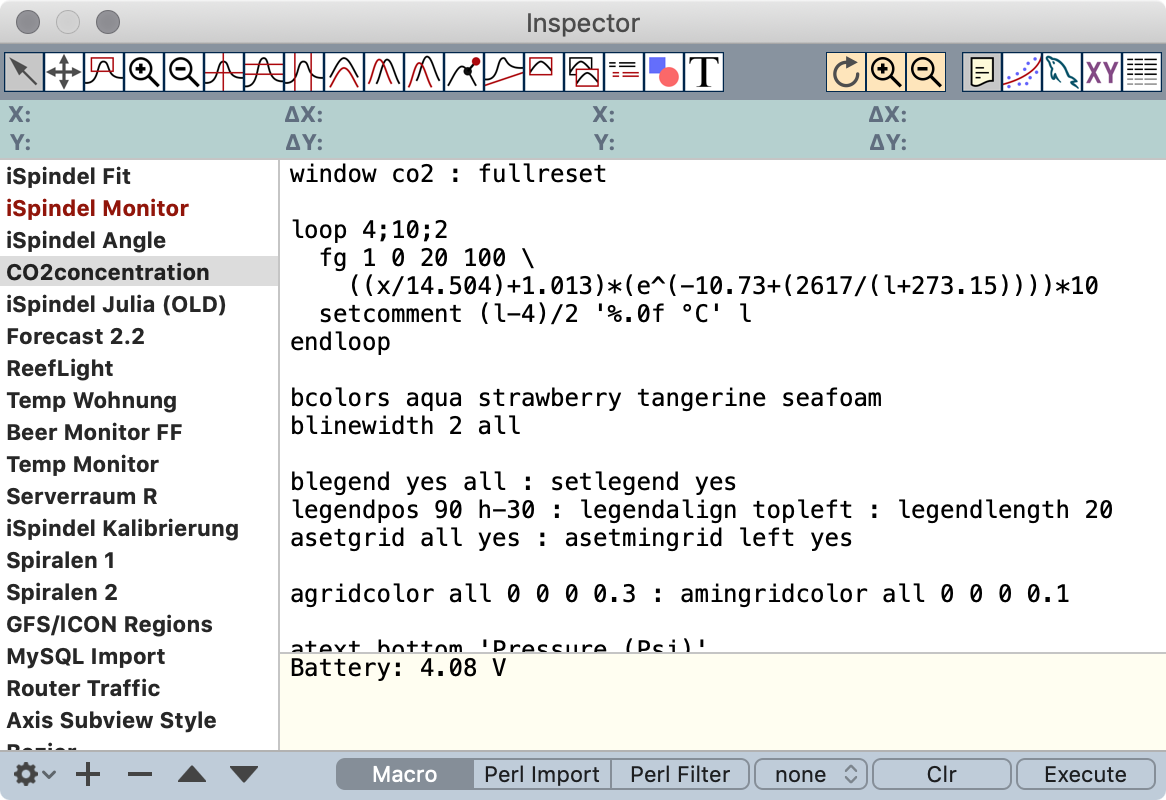Select the four-way move tool
This screenshot has width=1166, height=800.
[x=64, y=72]
